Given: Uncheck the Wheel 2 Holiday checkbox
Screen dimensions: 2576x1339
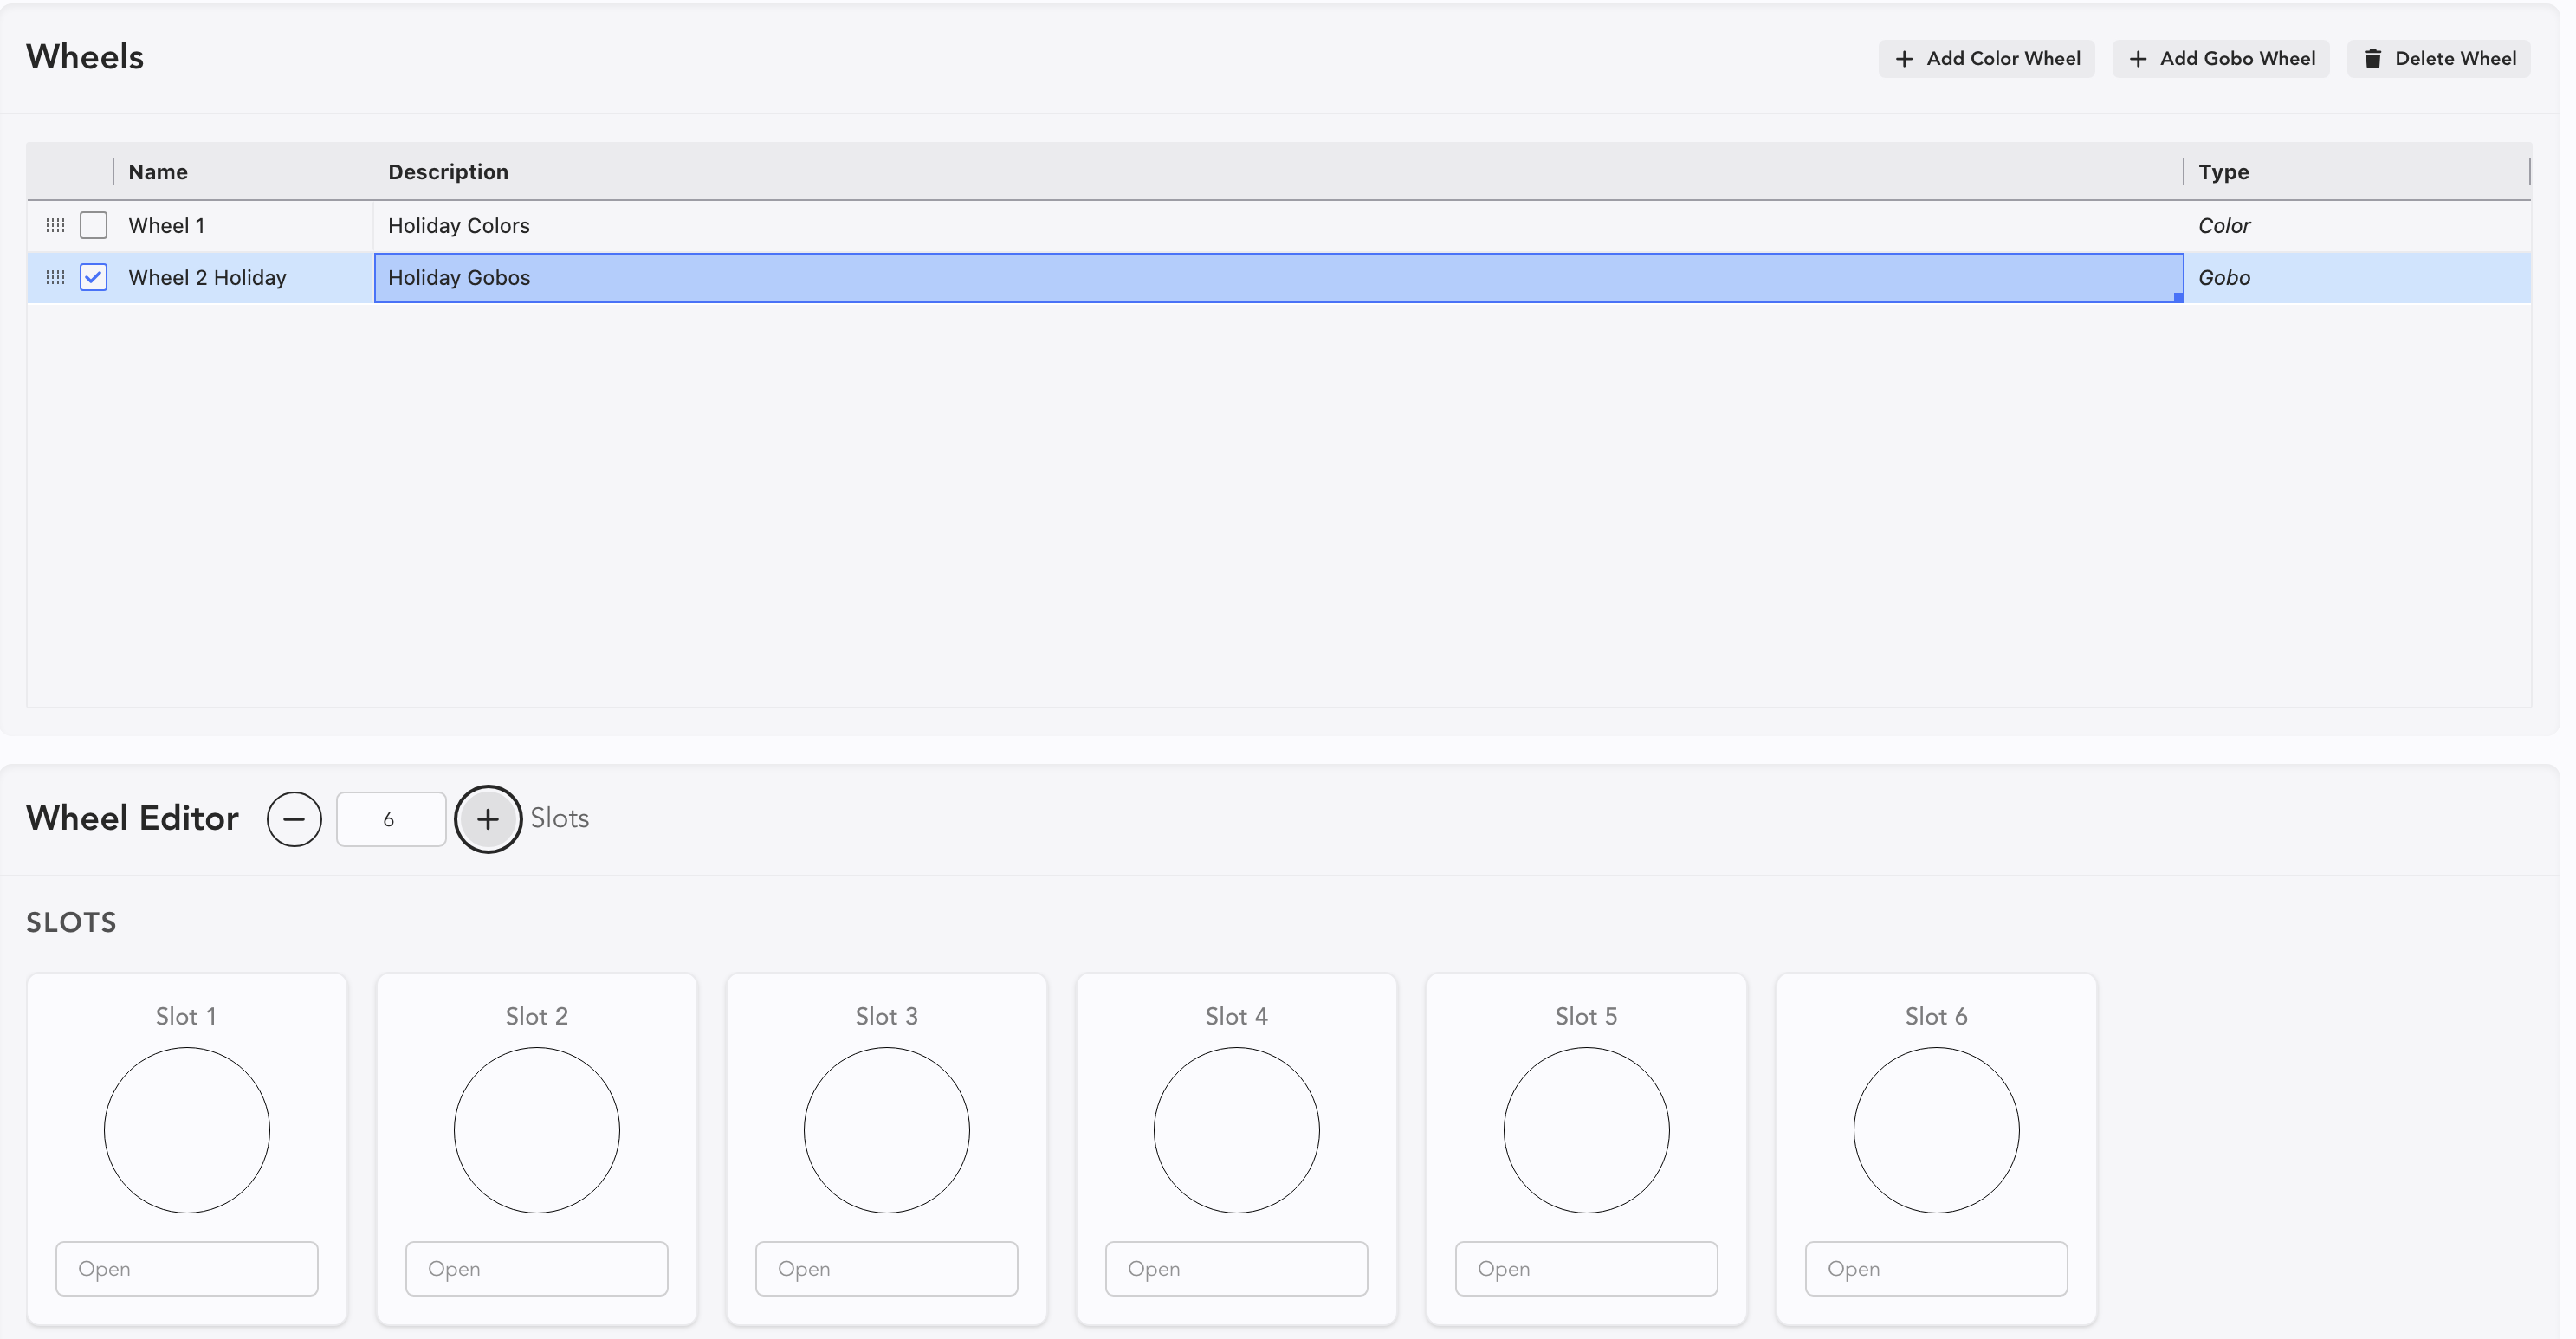Looking at the screenshot, I should (x=93, y=278).
